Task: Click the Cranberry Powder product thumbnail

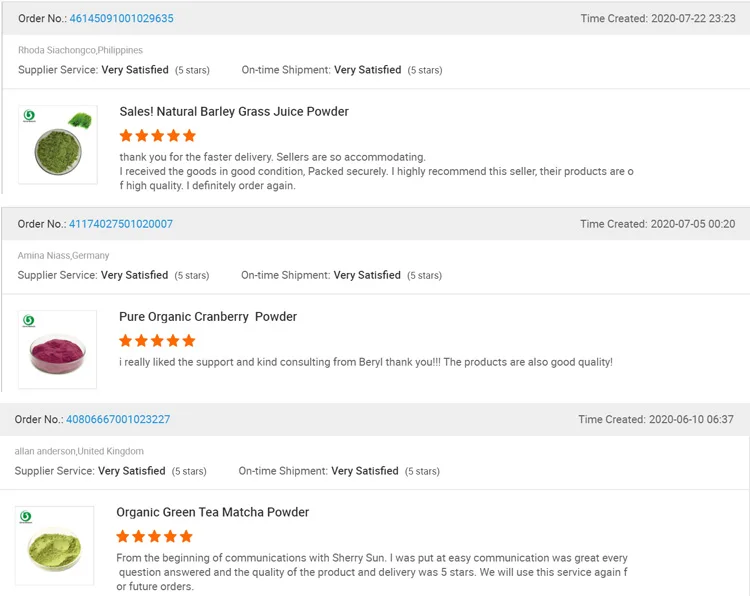Action: (x=57, y=350)
